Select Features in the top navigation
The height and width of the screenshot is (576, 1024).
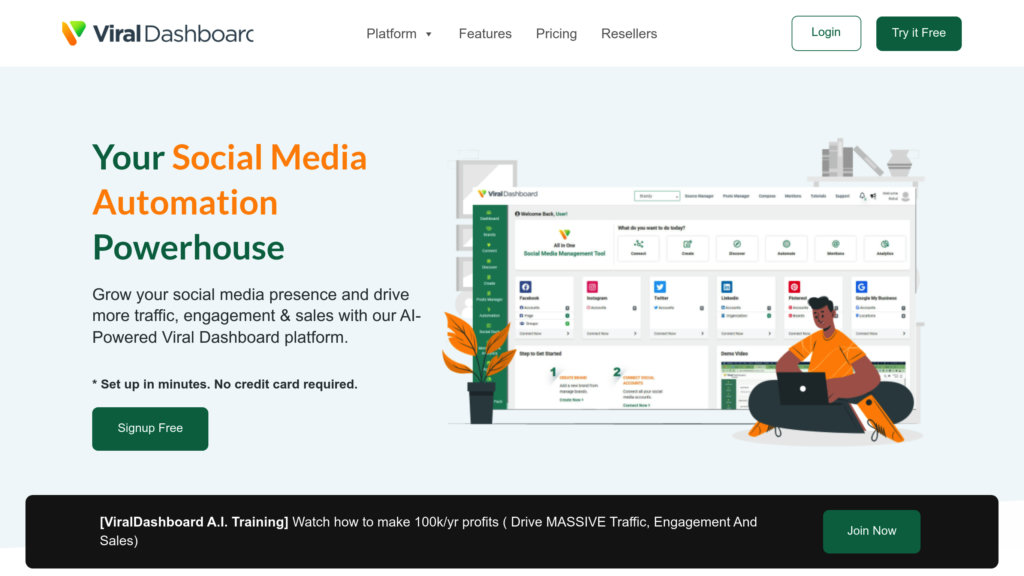click(485, 33)
